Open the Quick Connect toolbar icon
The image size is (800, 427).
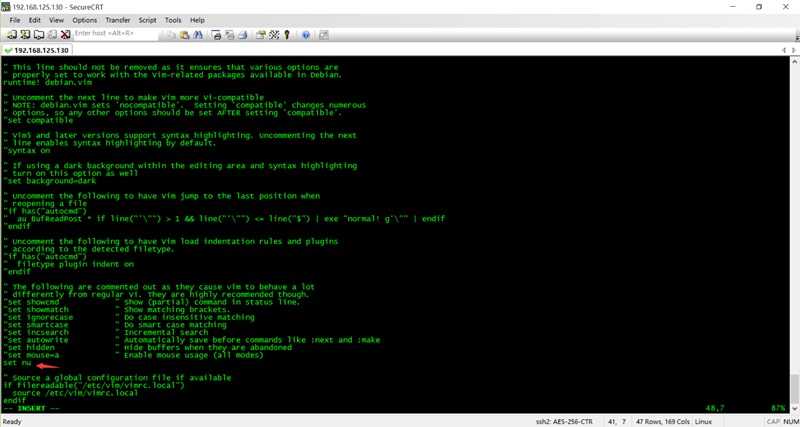click(24, 35)
